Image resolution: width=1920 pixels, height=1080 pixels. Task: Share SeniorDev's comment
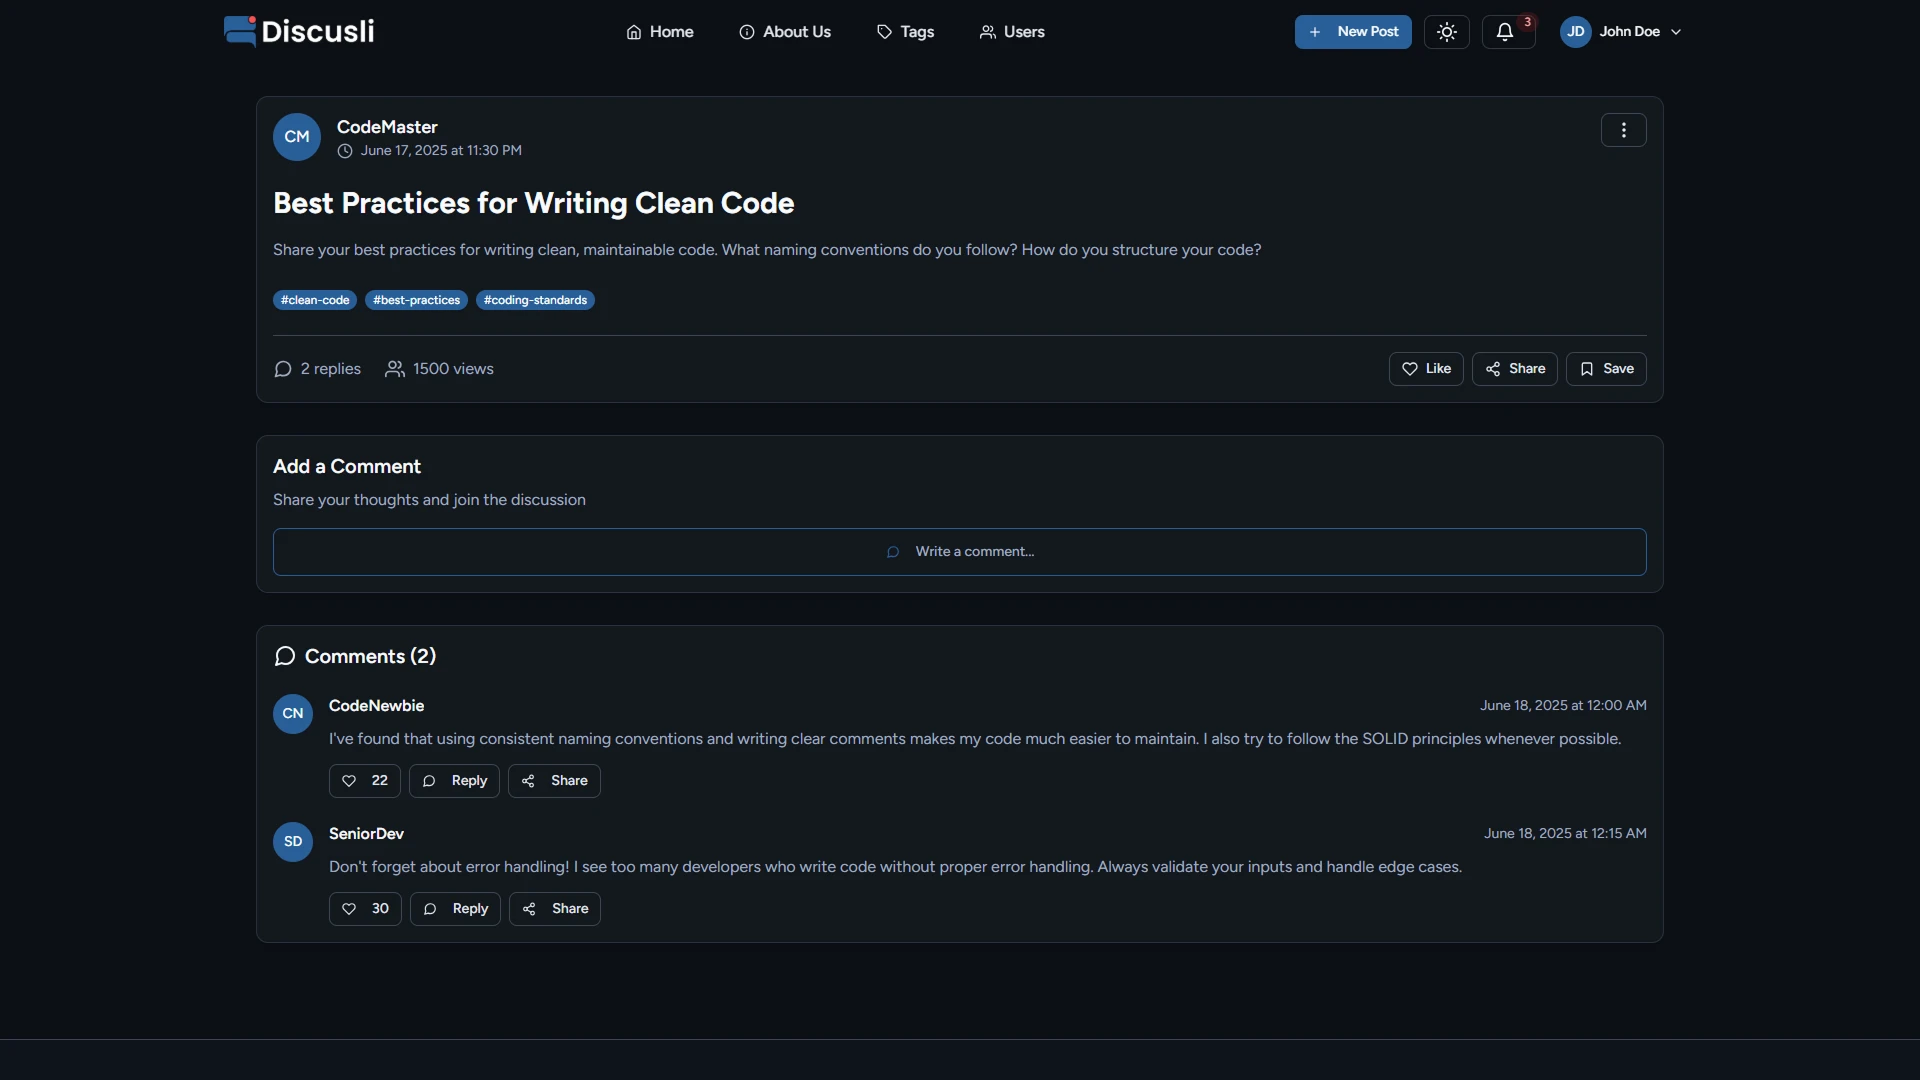pyautogui.click(x=555, y=909)
